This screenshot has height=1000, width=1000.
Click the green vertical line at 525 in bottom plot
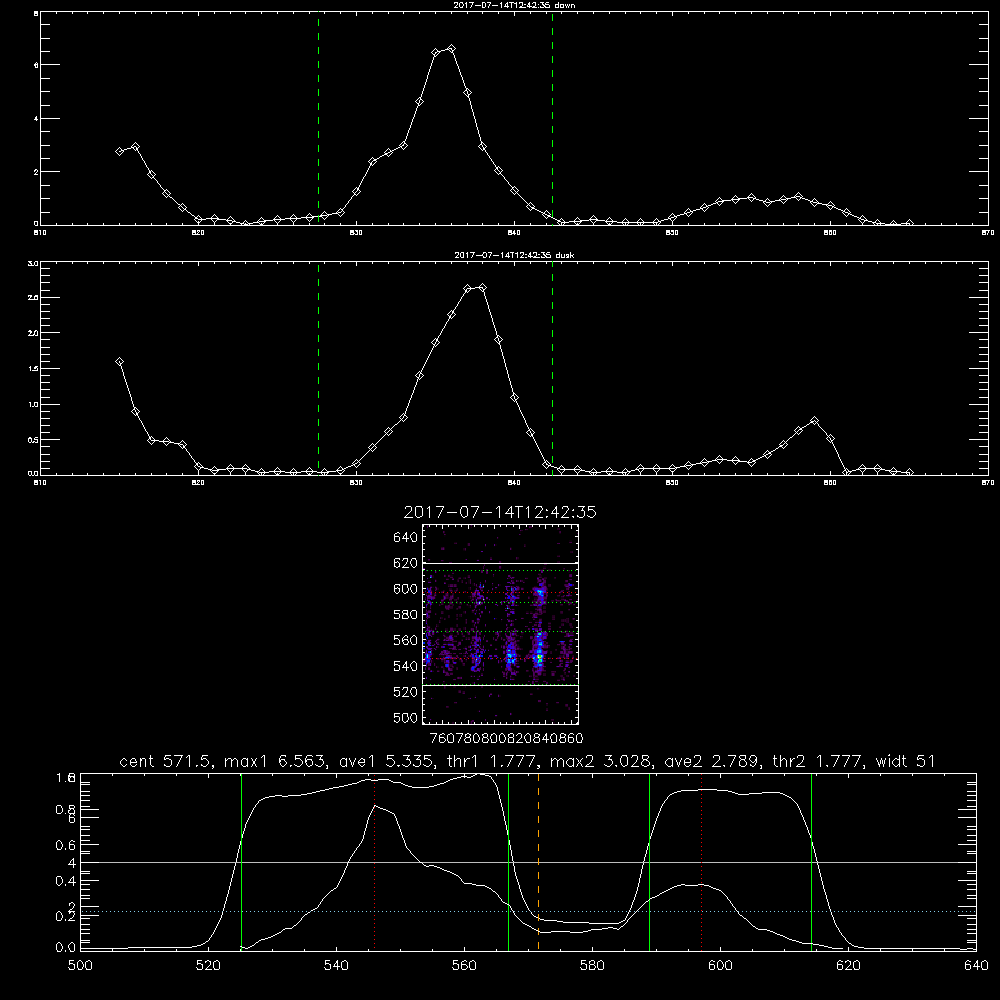(241, 861)
